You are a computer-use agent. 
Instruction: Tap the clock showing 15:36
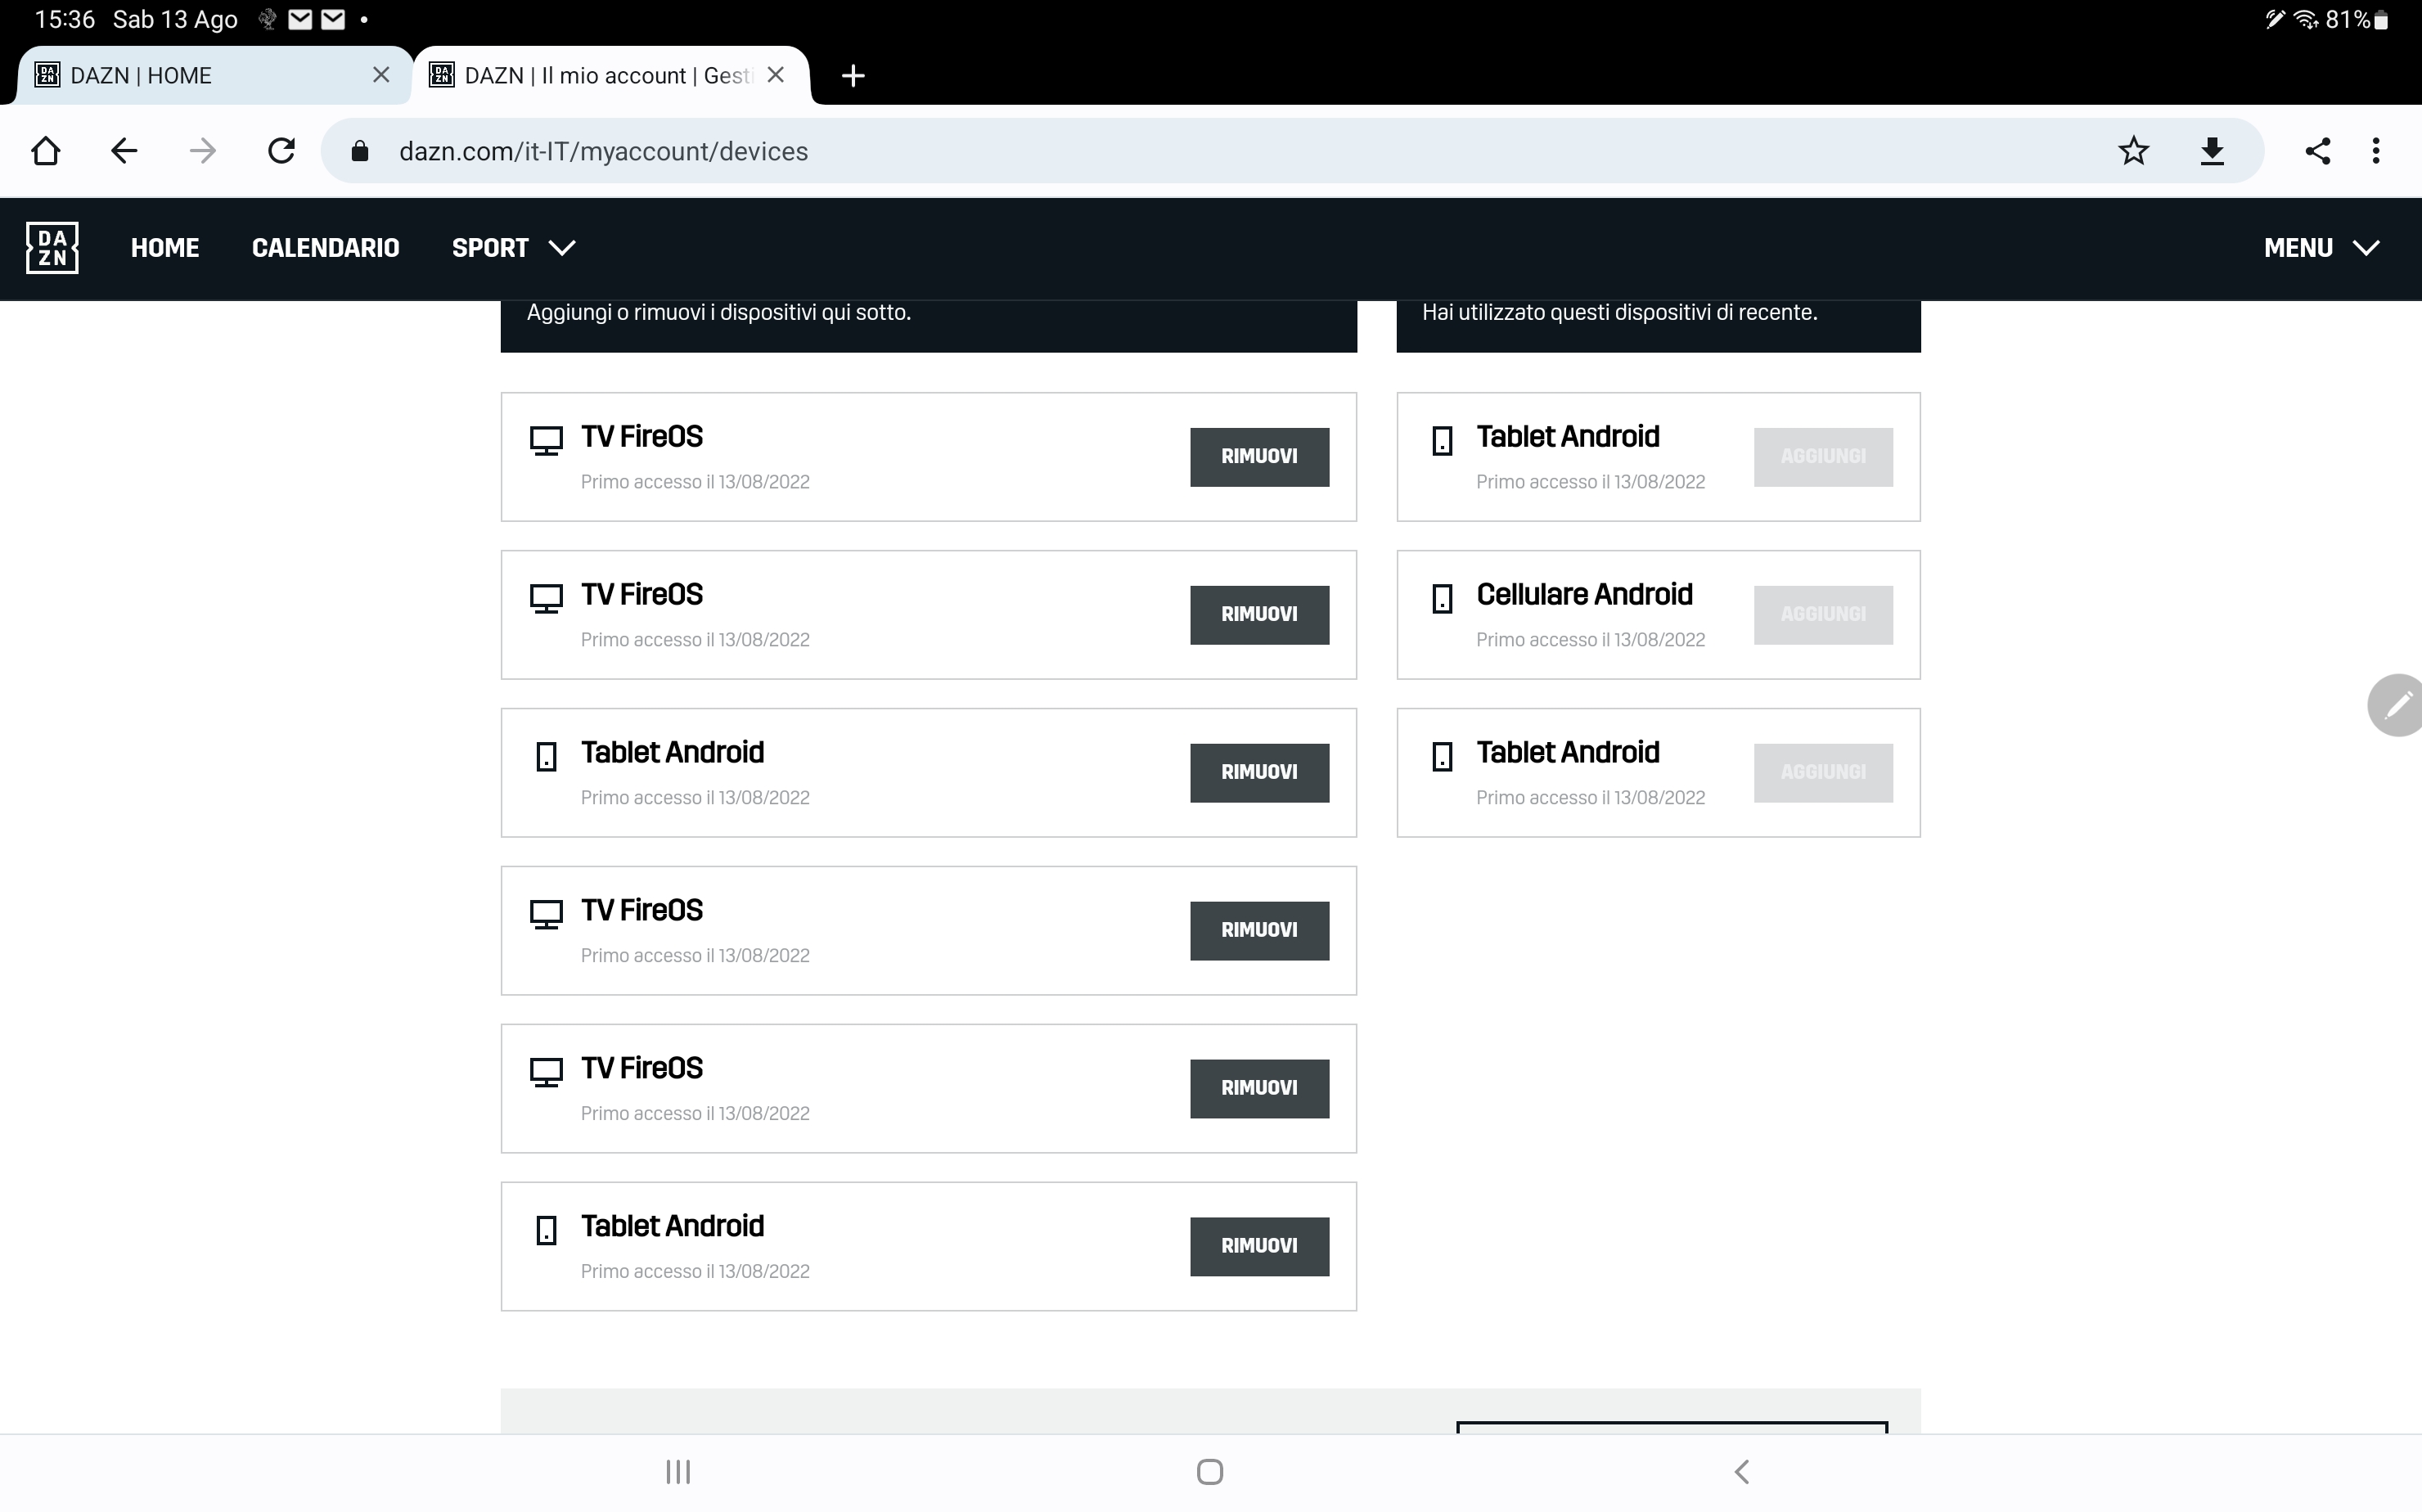tap(65, 19)
